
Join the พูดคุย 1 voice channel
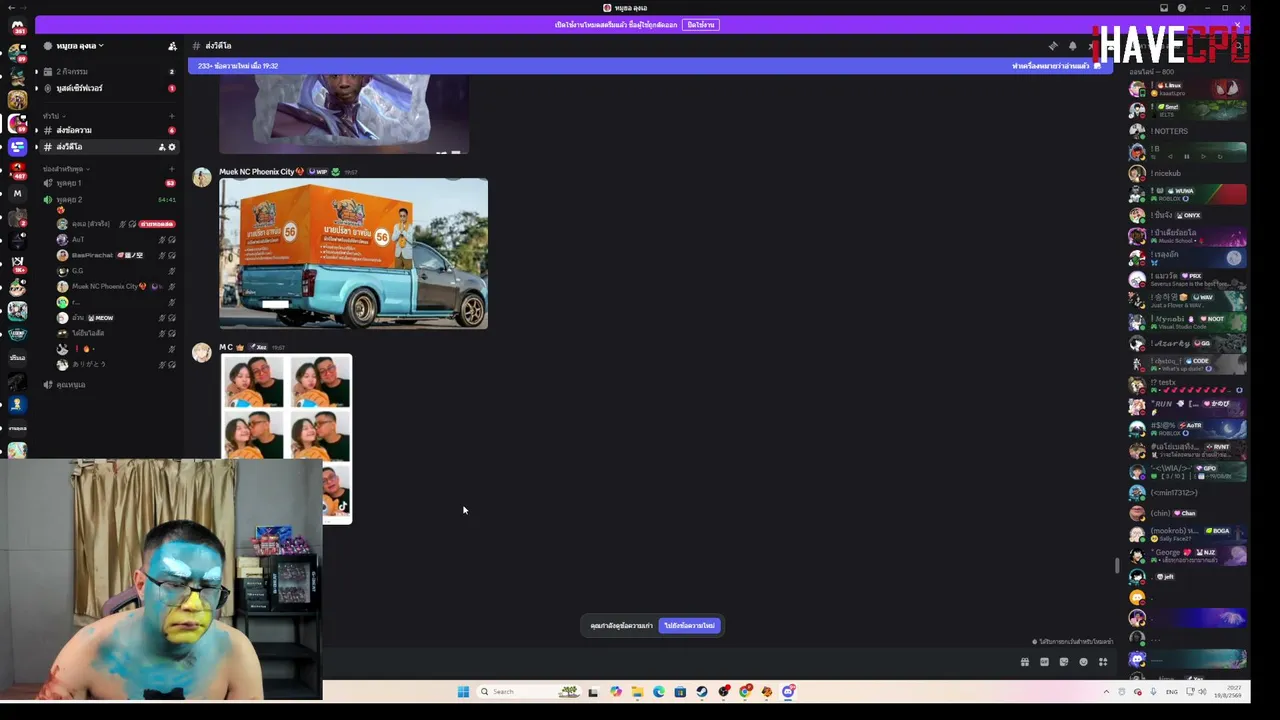[x=109, y=183]
